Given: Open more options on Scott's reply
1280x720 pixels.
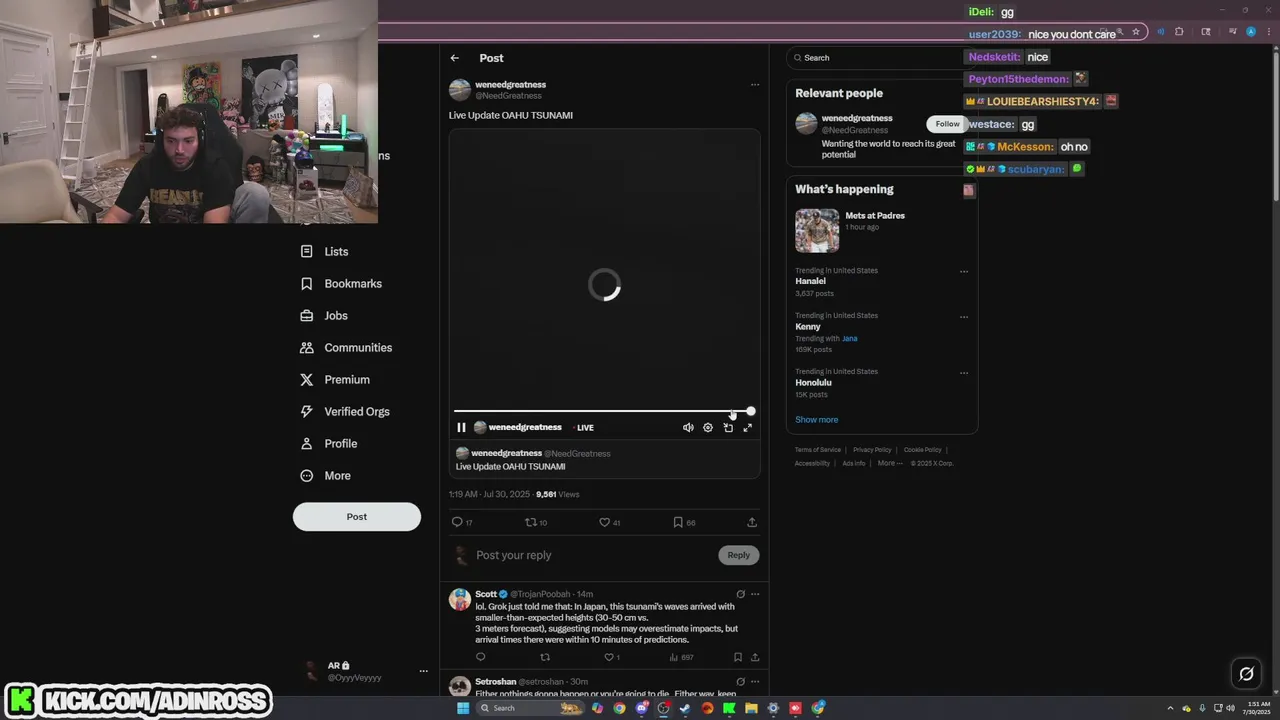Looking at the screenshot, I should point(755,594).
